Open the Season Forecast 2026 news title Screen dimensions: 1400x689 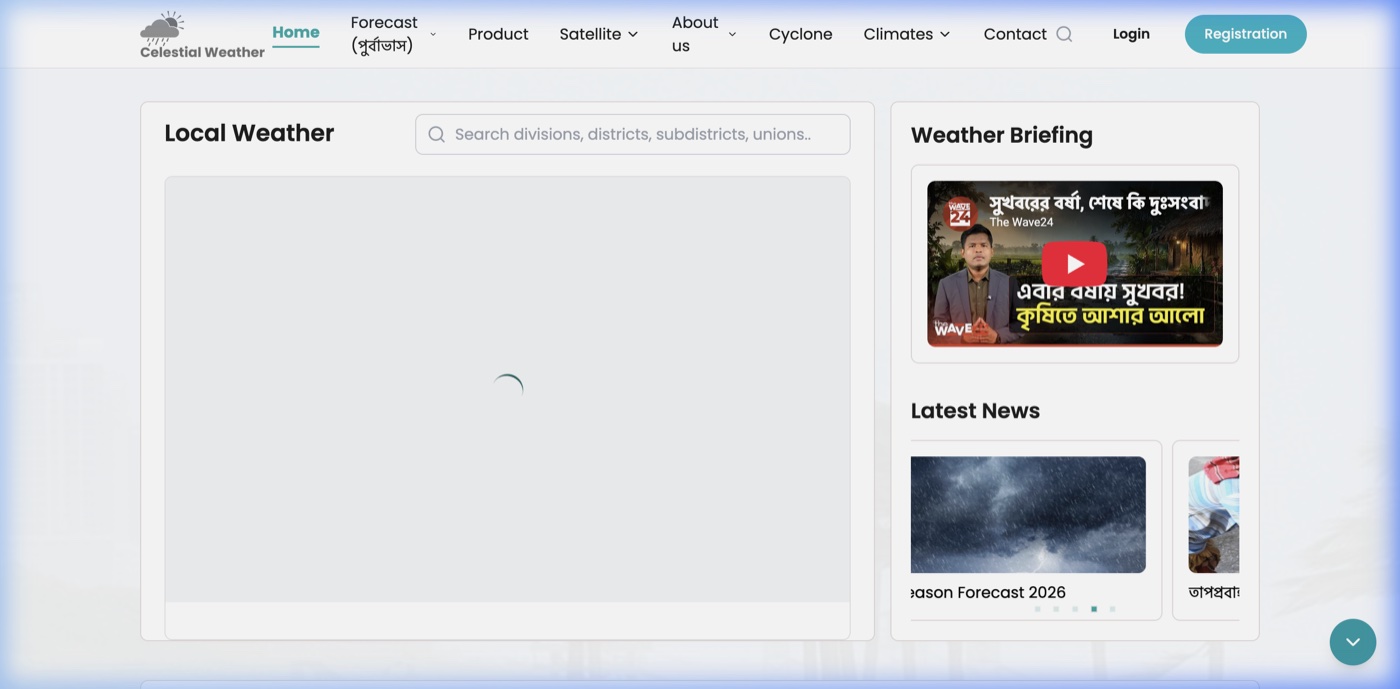pos(988,592)
